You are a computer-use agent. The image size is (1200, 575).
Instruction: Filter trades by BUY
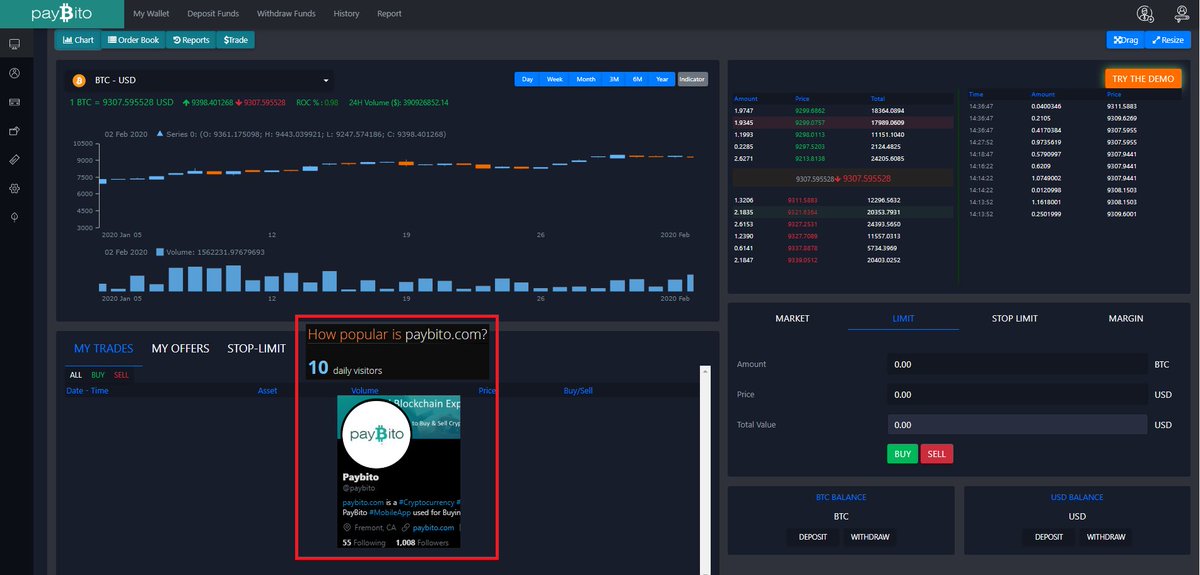point(98,374)
